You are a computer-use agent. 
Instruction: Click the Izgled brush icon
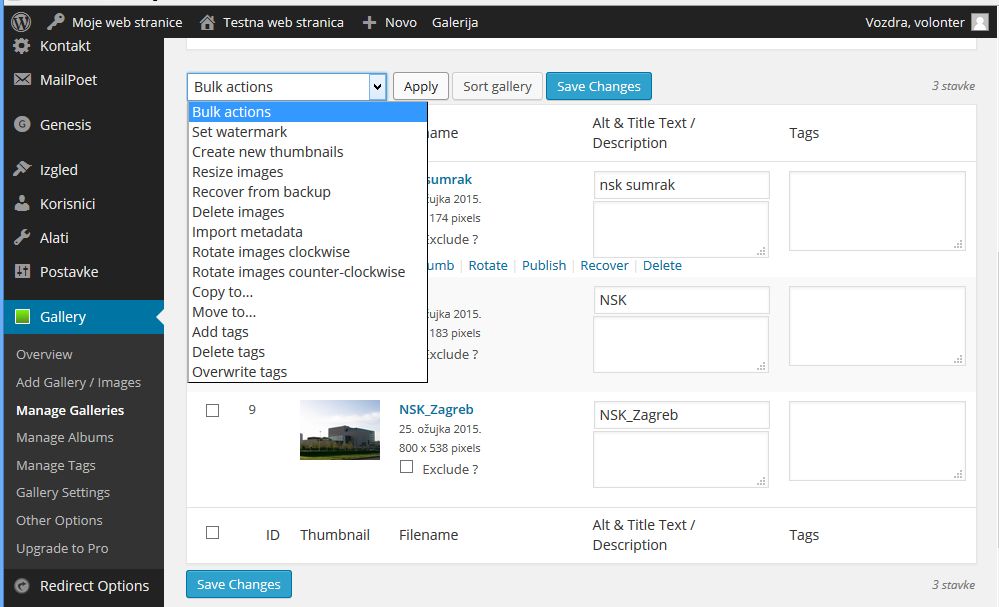pos(22,169)
